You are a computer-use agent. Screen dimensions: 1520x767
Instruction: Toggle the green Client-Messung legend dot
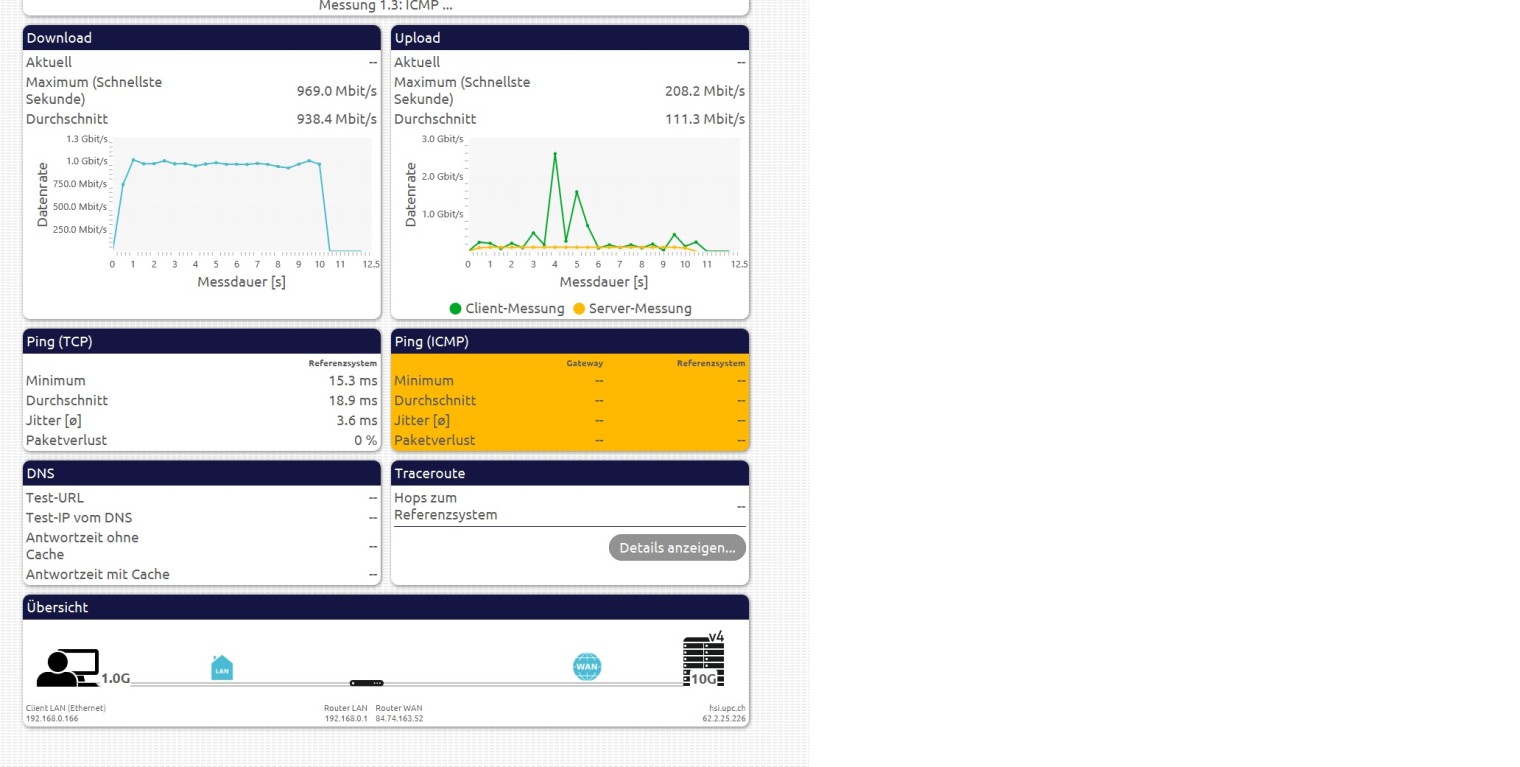point(456,309)
